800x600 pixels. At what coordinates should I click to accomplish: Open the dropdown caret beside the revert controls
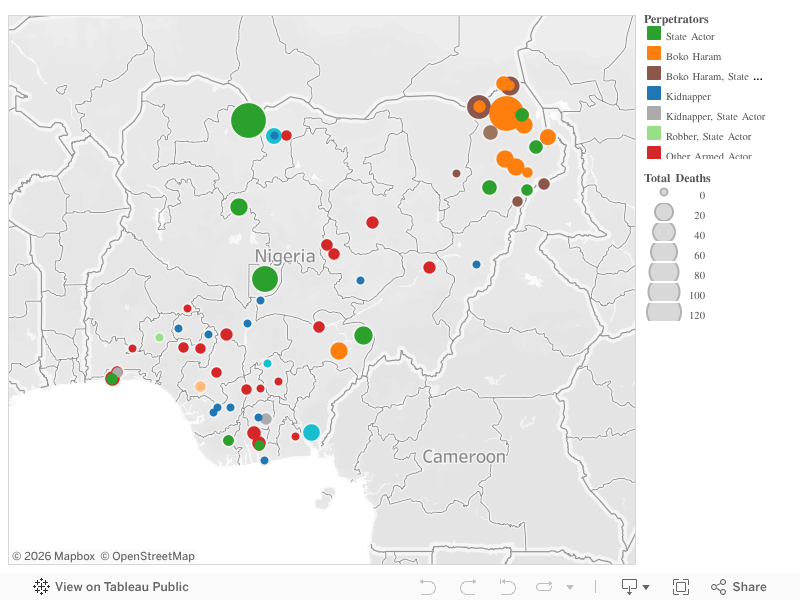pyautogui.click(x=570, y=587)
